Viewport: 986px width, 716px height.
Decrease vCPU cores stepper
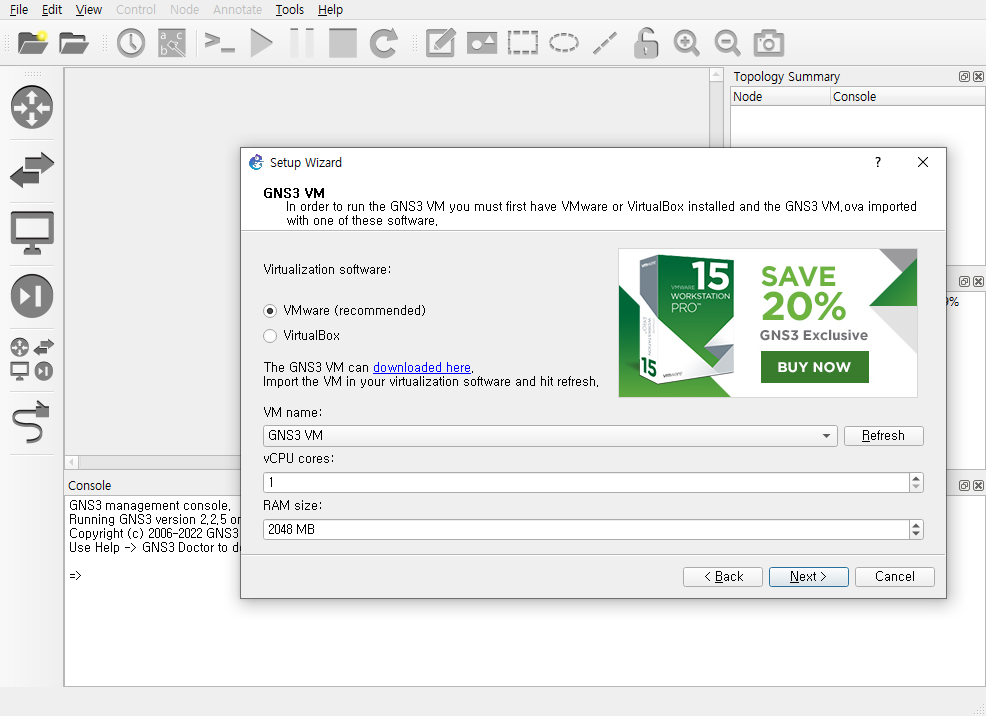pos(916,487)
